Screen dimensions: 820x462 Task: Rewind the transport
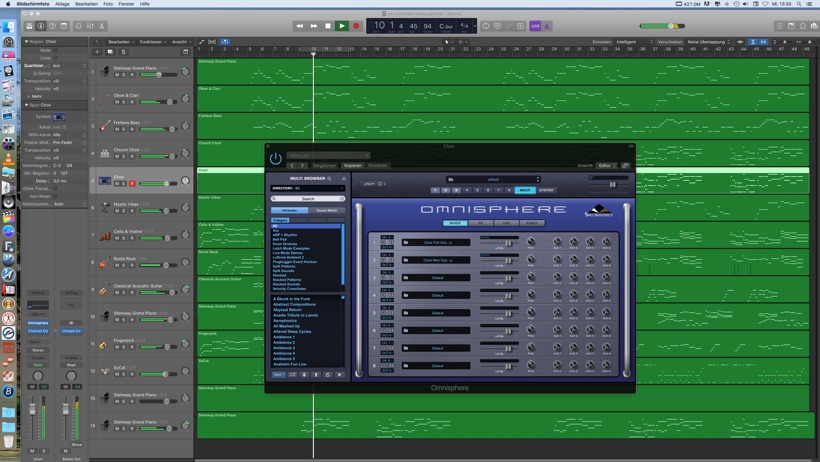coord(299,26)
